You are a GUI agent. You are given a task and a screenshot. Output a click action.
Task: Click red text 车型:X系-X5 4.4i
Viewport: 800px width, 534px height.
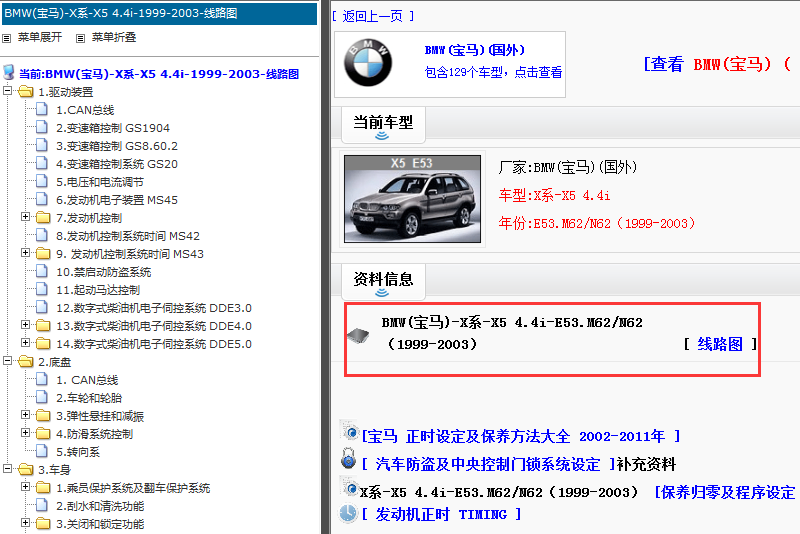click(554, 195)
